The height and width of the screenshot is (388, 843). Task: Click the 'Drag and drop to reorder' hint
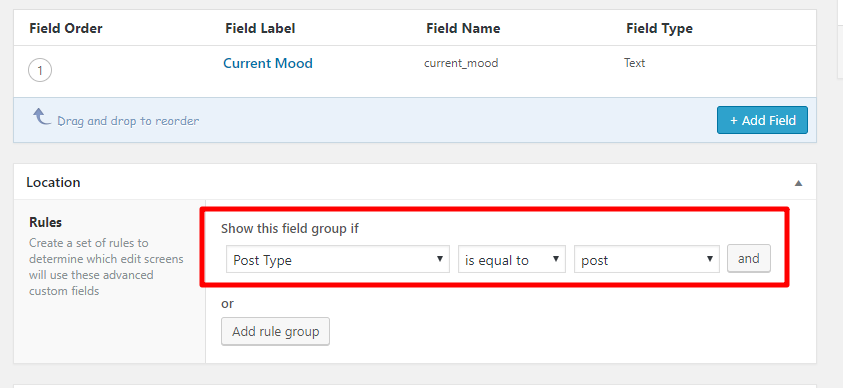click(128, 121)
